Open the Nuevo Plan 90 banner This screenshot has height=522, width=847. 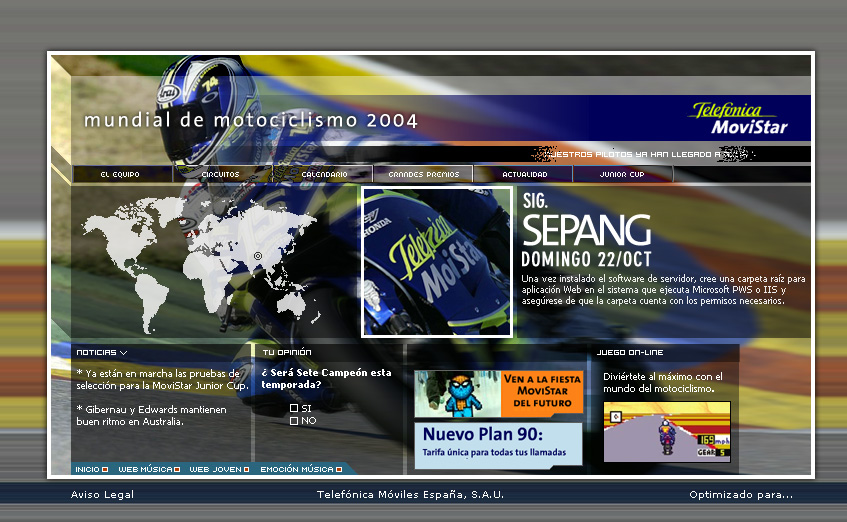tap(499, 444)
